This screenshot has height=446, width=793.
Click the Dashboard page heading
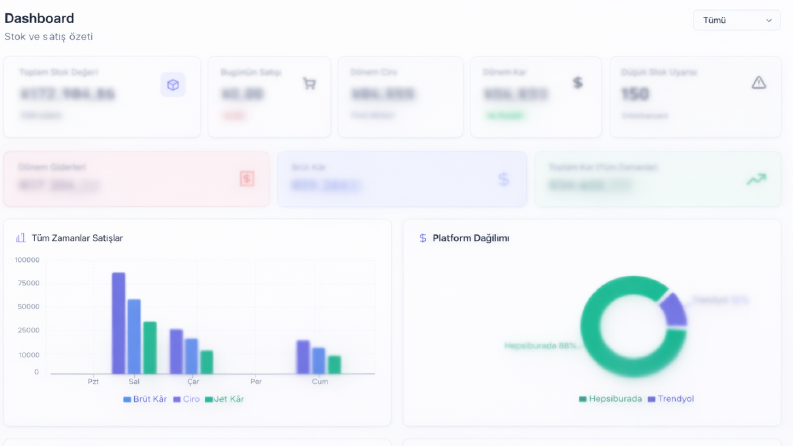tap(39, 18)
